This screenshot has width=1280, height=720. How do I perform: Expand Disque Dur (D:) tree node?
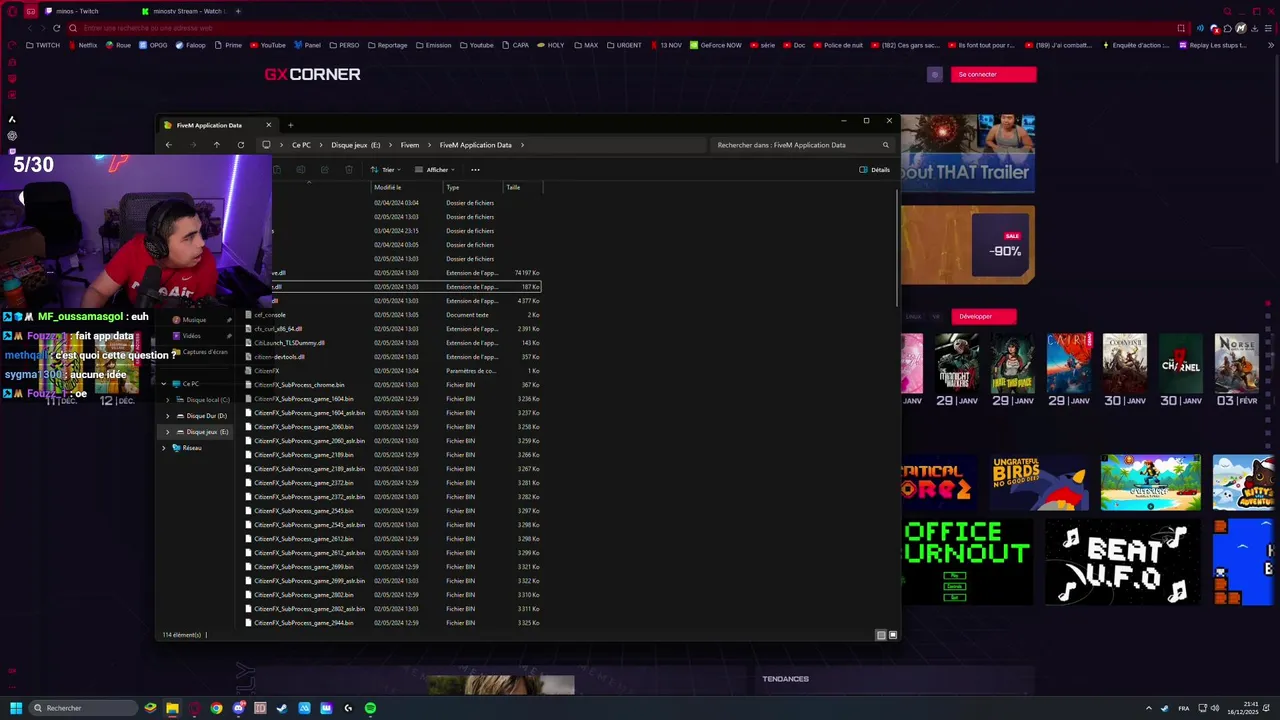168,416
